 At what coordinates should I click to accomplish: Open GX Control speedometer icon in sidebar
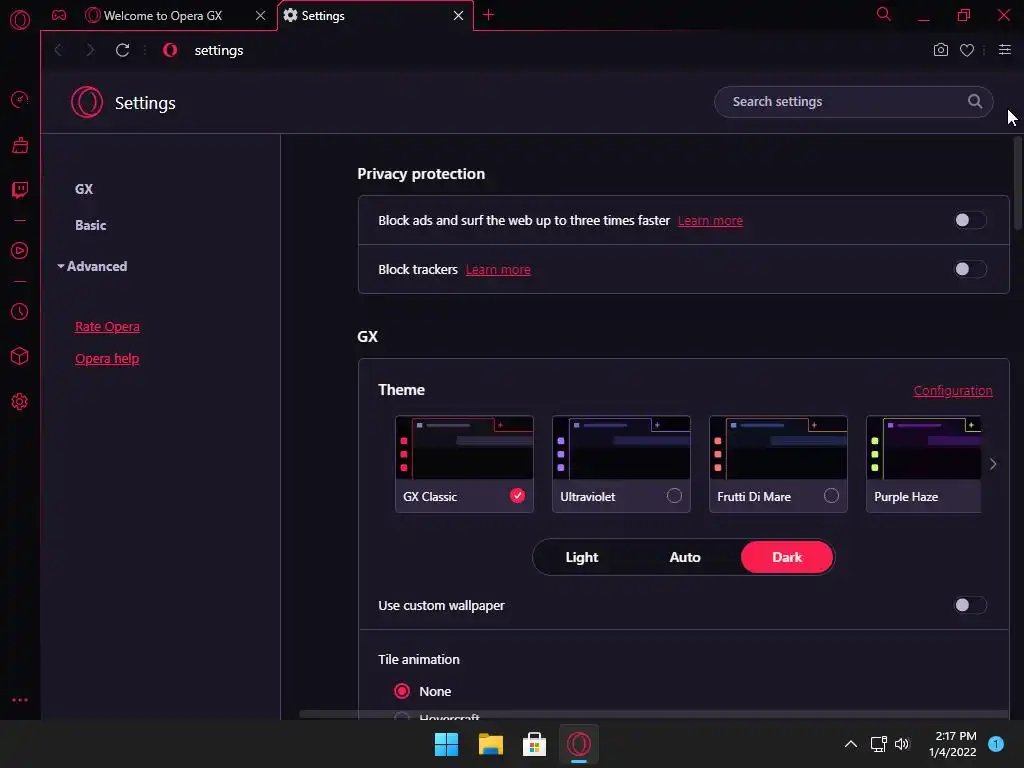click(x=20, y=100)
